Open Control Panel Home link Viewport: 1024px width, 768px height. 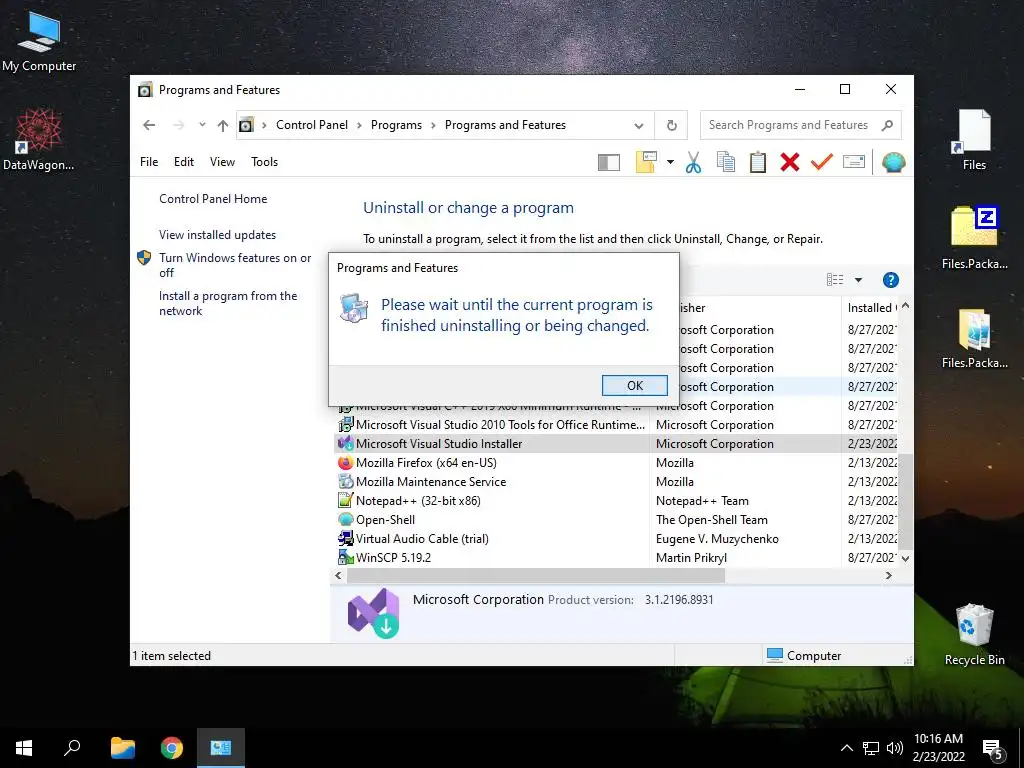tap(213, 199)
